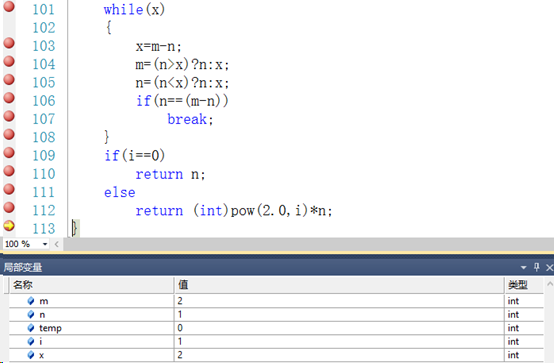The width and height of the screenshot is (554, 363).
Task: Click 'if(n==(m-n))' on line 106
Action: click(182, 101)
